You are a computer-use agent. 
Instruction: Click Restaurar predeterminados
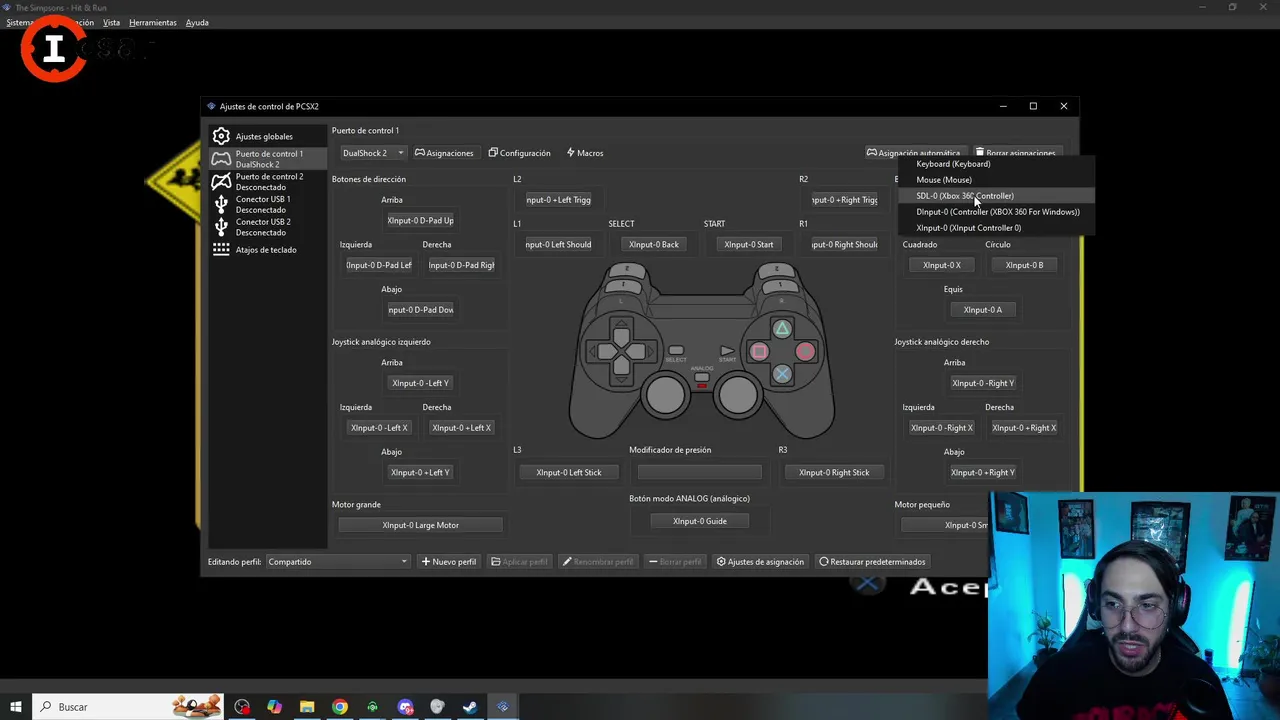click(872, 562)
